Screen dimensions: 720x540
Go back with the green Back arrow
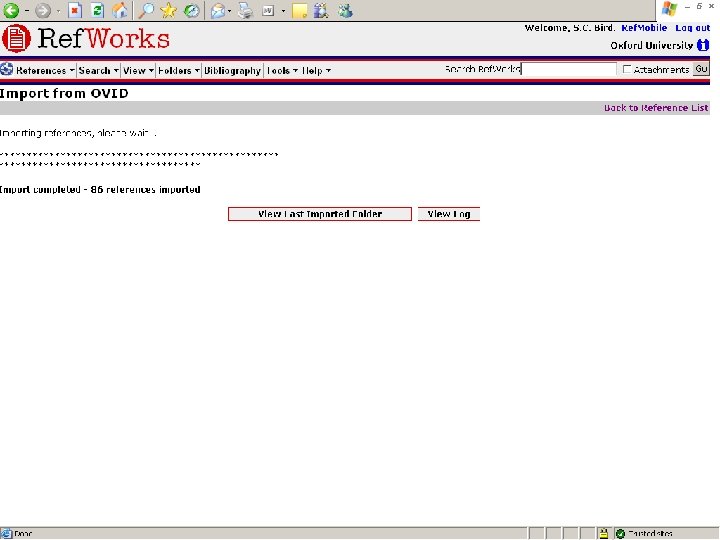point(11,10)
